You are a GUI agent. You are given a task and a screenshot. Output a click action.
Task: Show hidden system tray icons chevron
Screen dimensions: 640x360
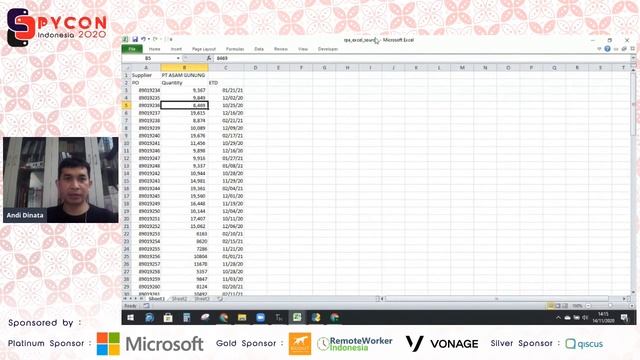(558, 318)
